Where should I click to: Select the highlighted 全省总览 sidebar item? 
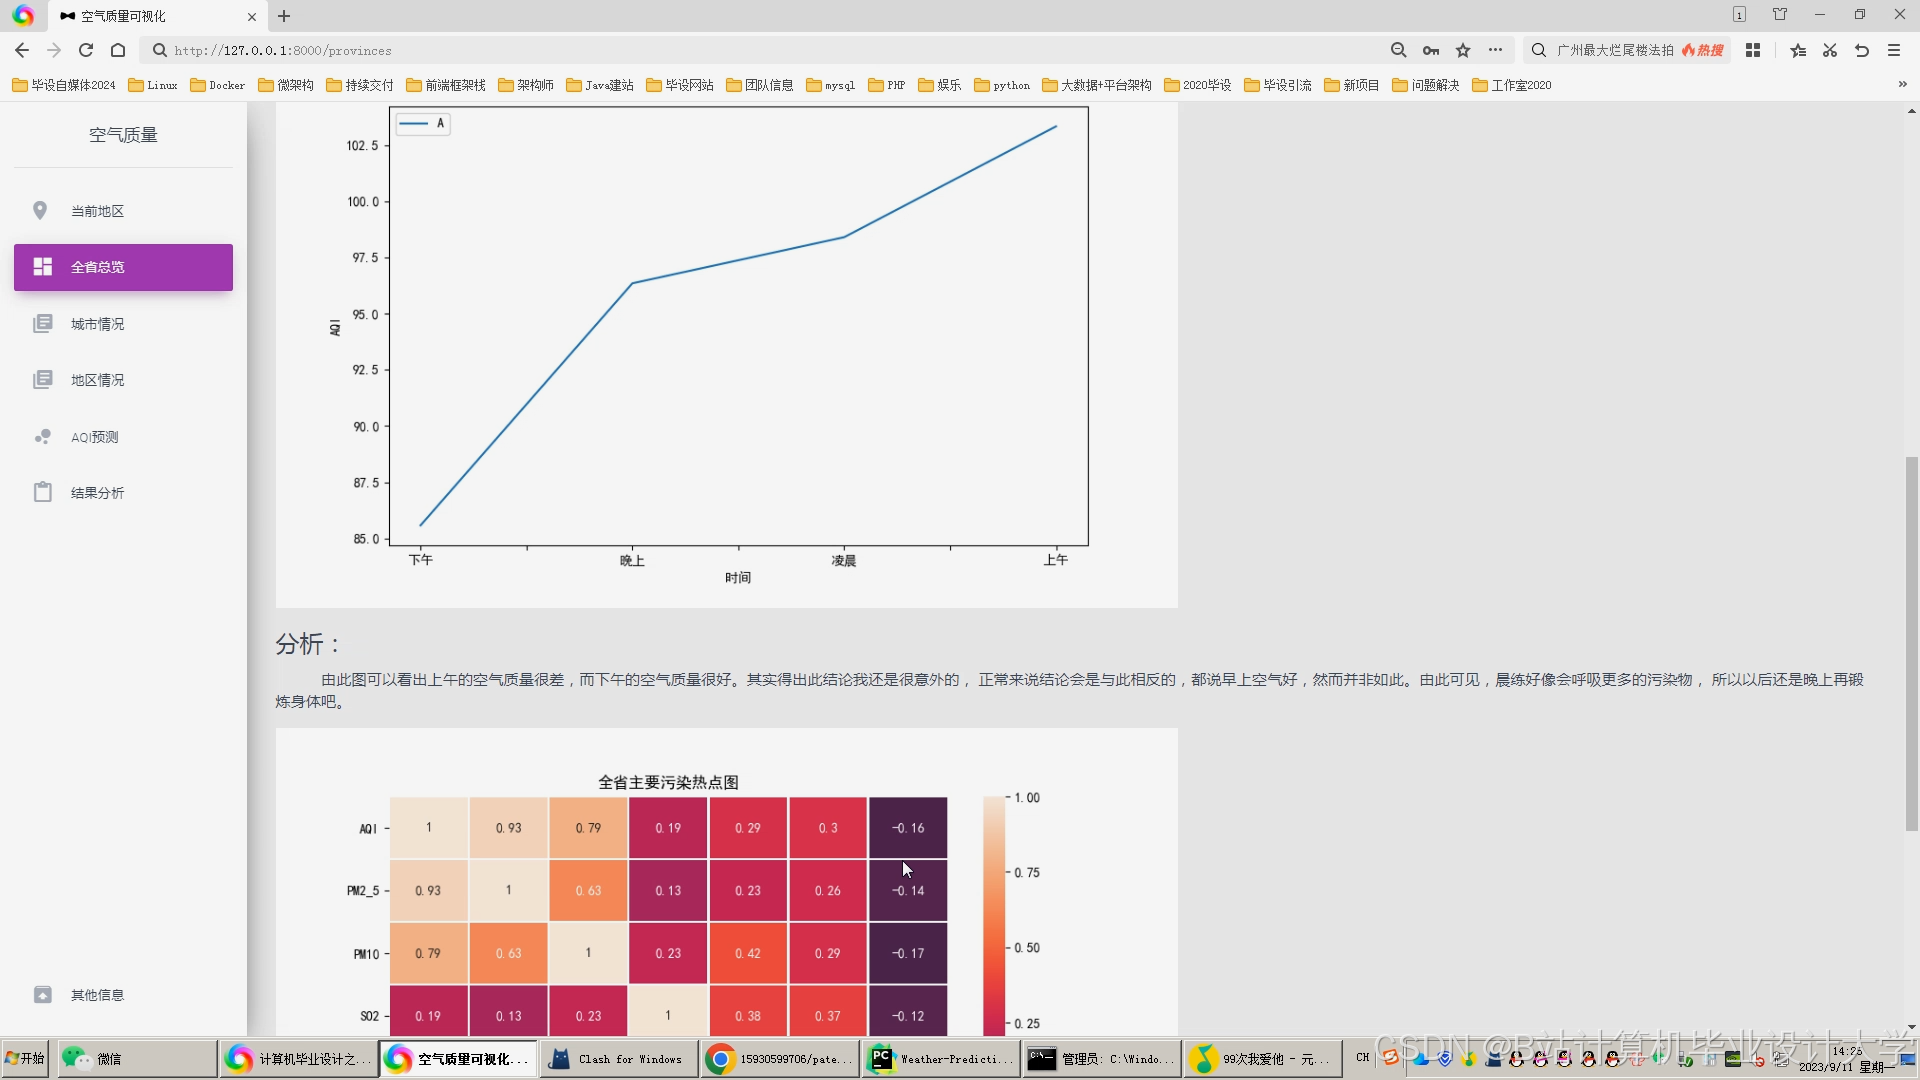123,267
